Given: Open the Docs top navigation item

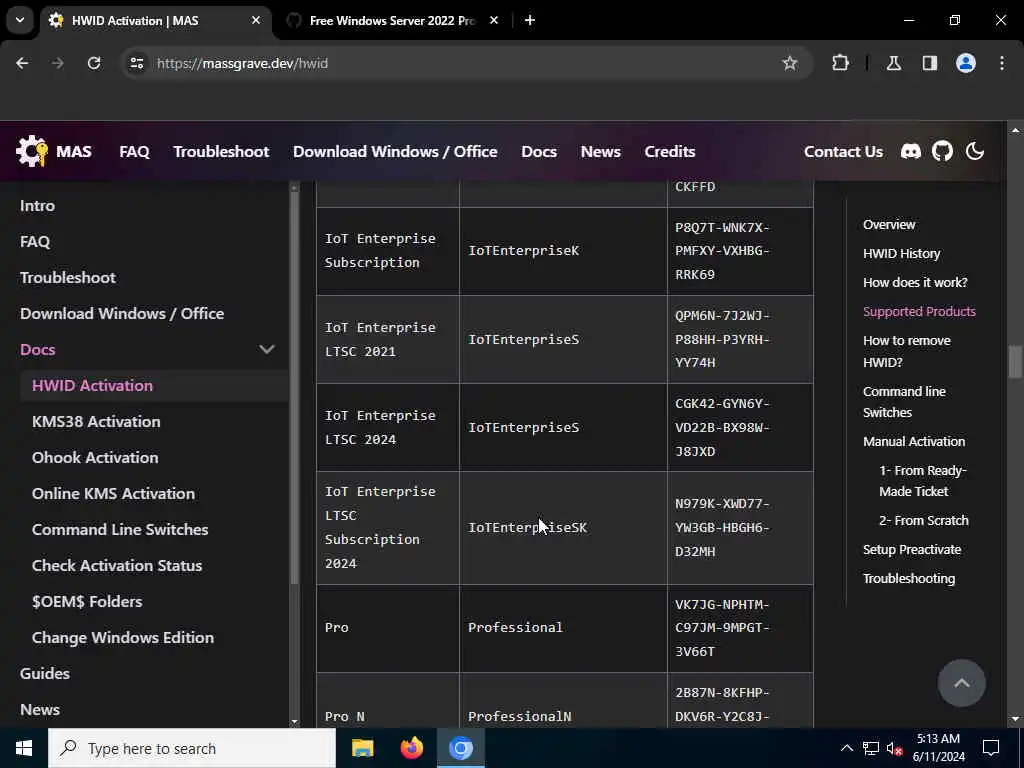Looking at the screenshot, I should tap(539, 152).
